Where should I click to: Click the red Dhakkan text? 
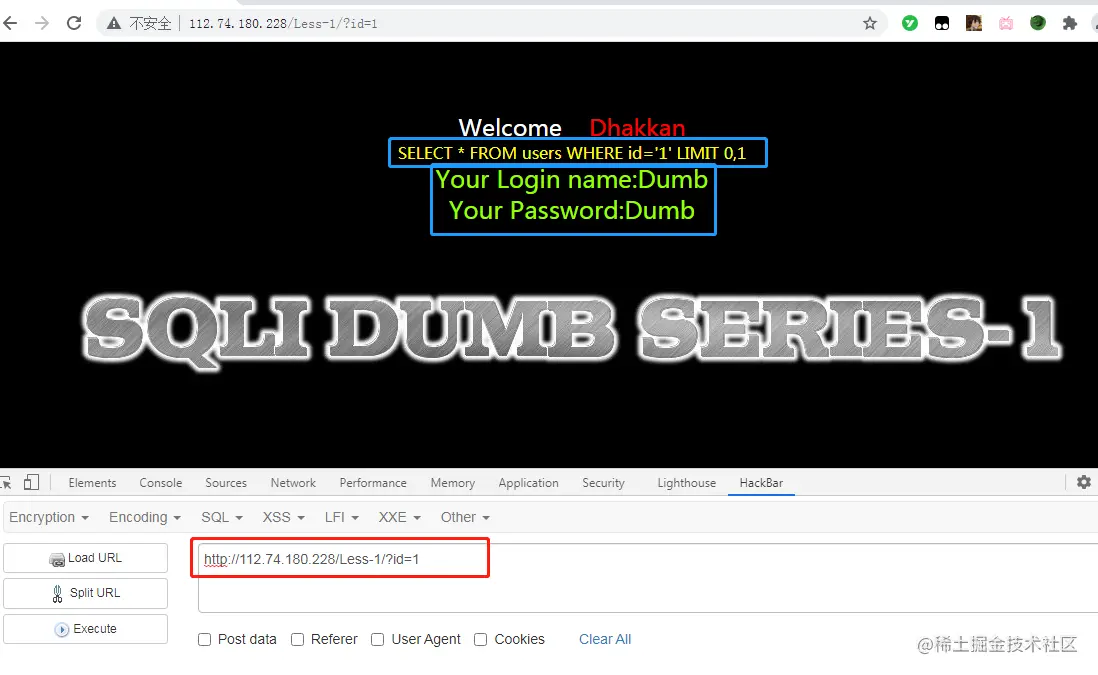(x=637, y=127)
